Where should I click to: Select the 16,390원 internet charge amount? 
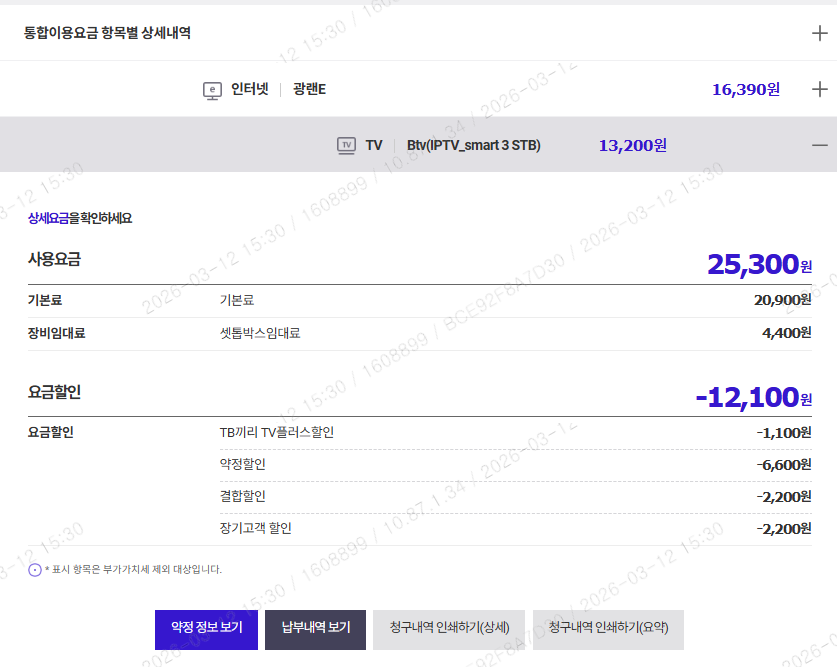coord(745,90)
